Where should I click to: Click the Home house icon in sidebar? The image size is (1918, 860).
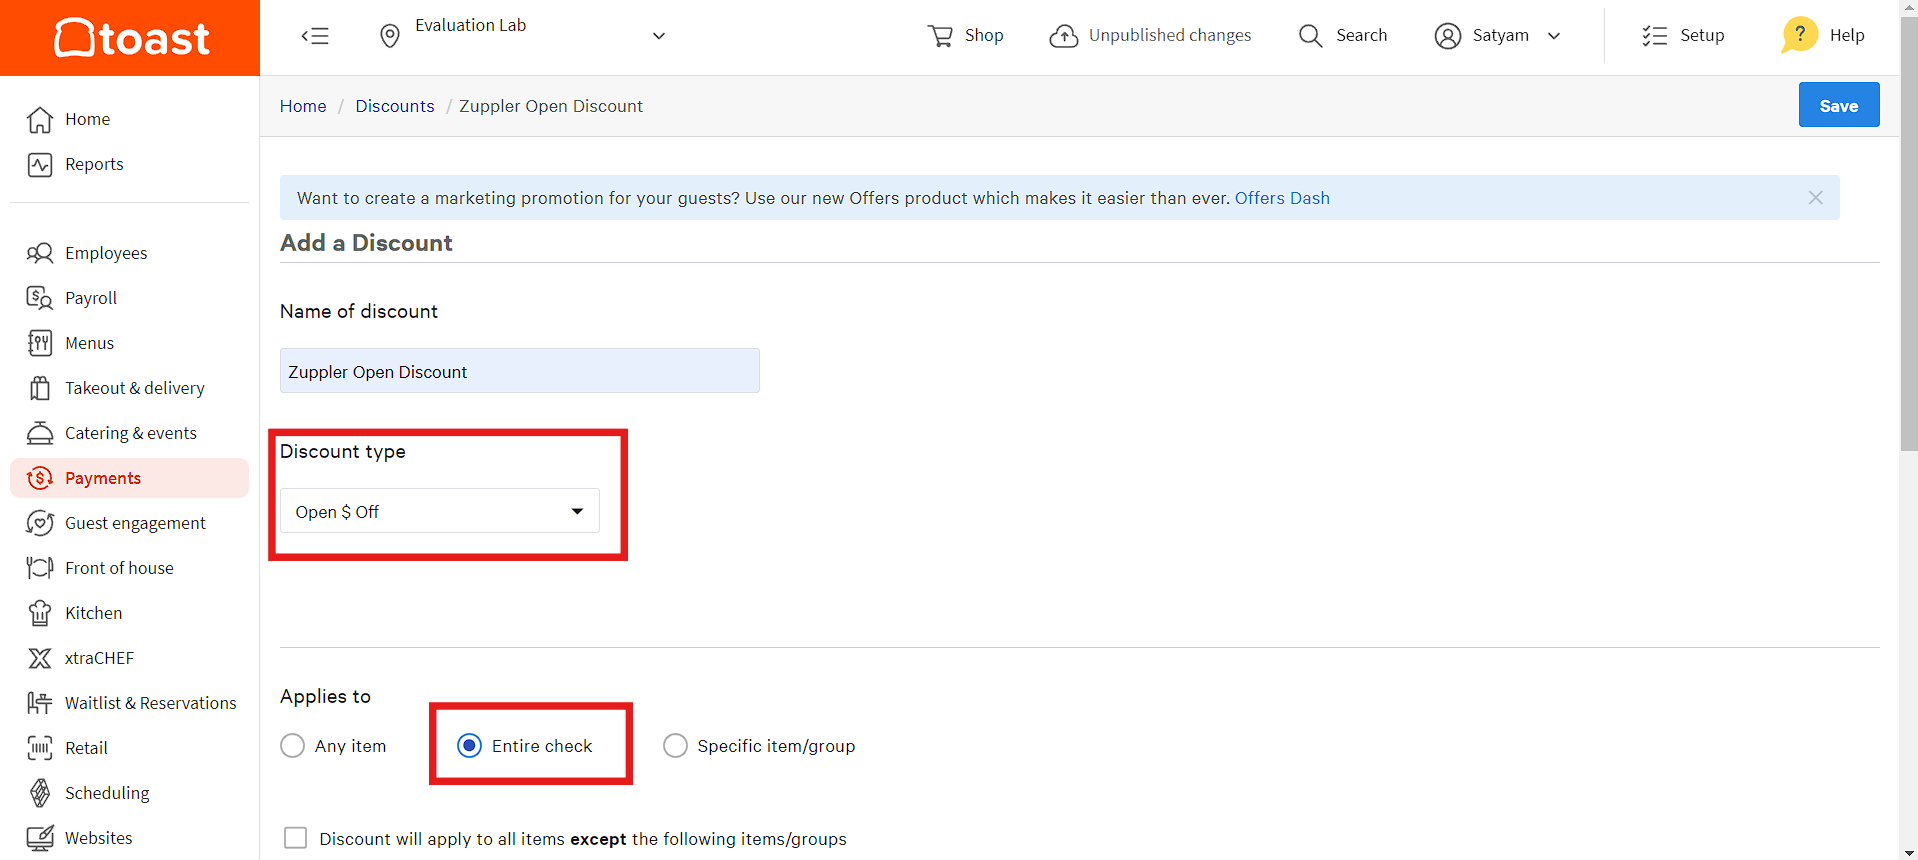40,119
